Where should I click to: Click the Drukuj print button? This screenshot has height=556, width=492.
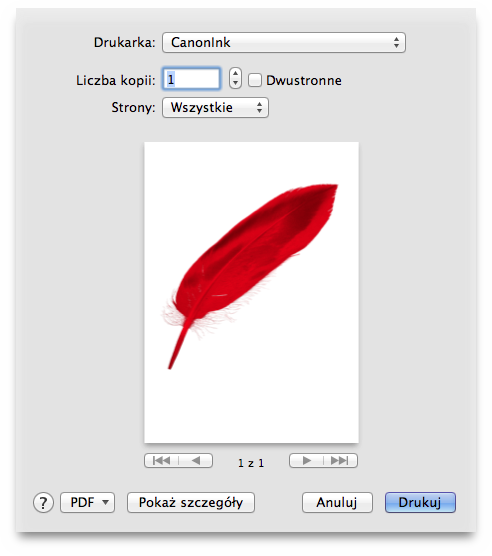(x=420, y=502)
